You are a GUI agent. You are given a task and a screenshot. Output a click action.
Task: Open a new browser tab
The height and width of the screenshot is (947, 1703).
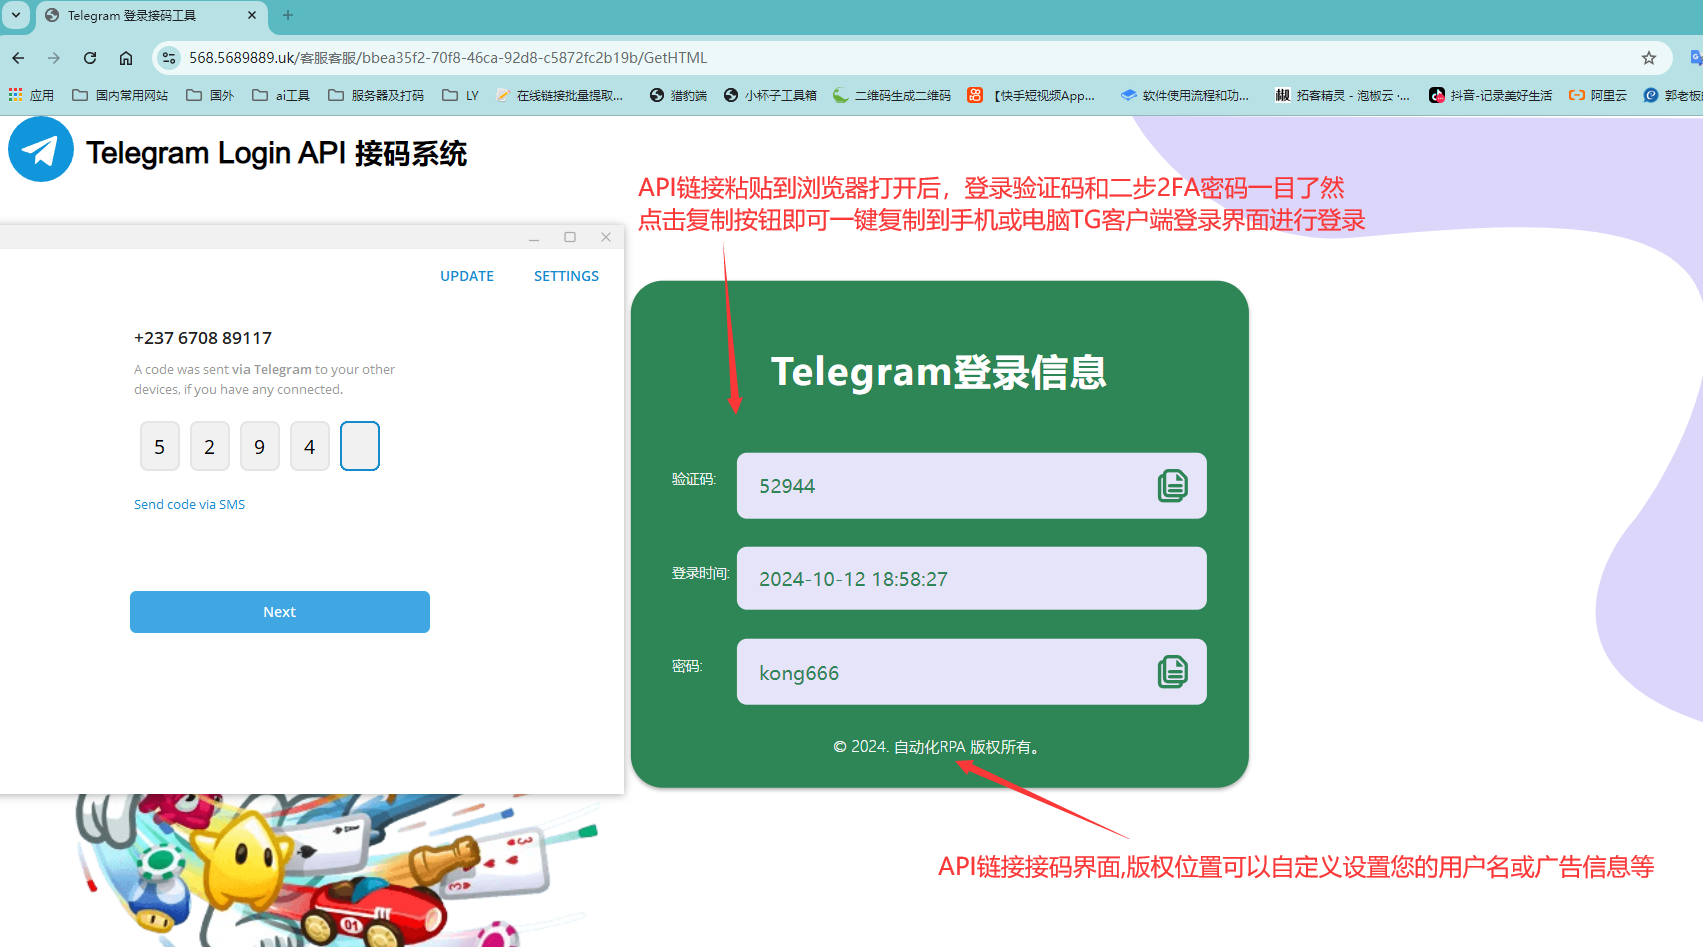[x=288, y=15]
